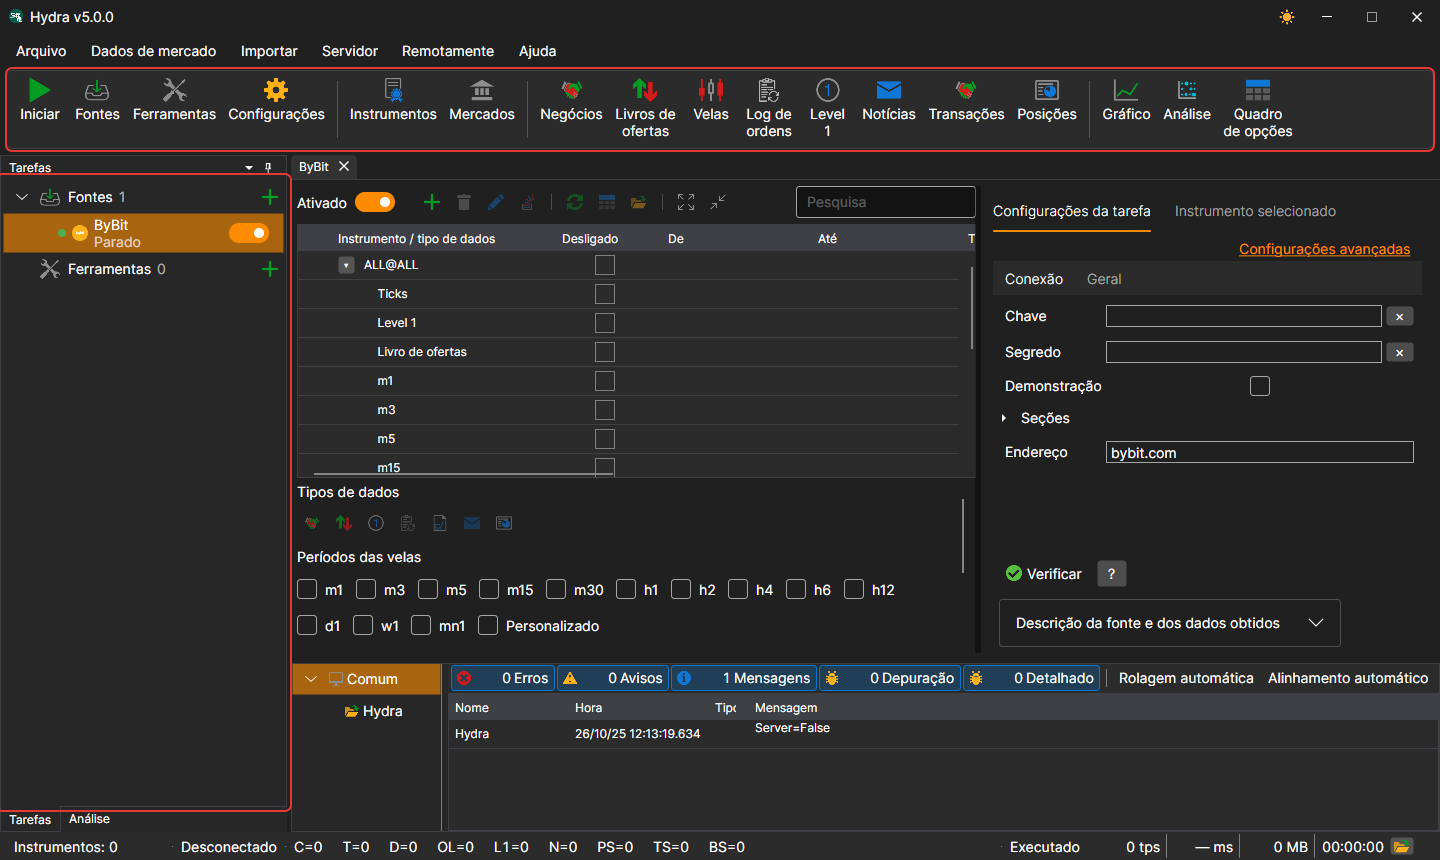This screenshot has width=1440, height=860.
Task: Click the Chave input field
Action: (1244, 316)
